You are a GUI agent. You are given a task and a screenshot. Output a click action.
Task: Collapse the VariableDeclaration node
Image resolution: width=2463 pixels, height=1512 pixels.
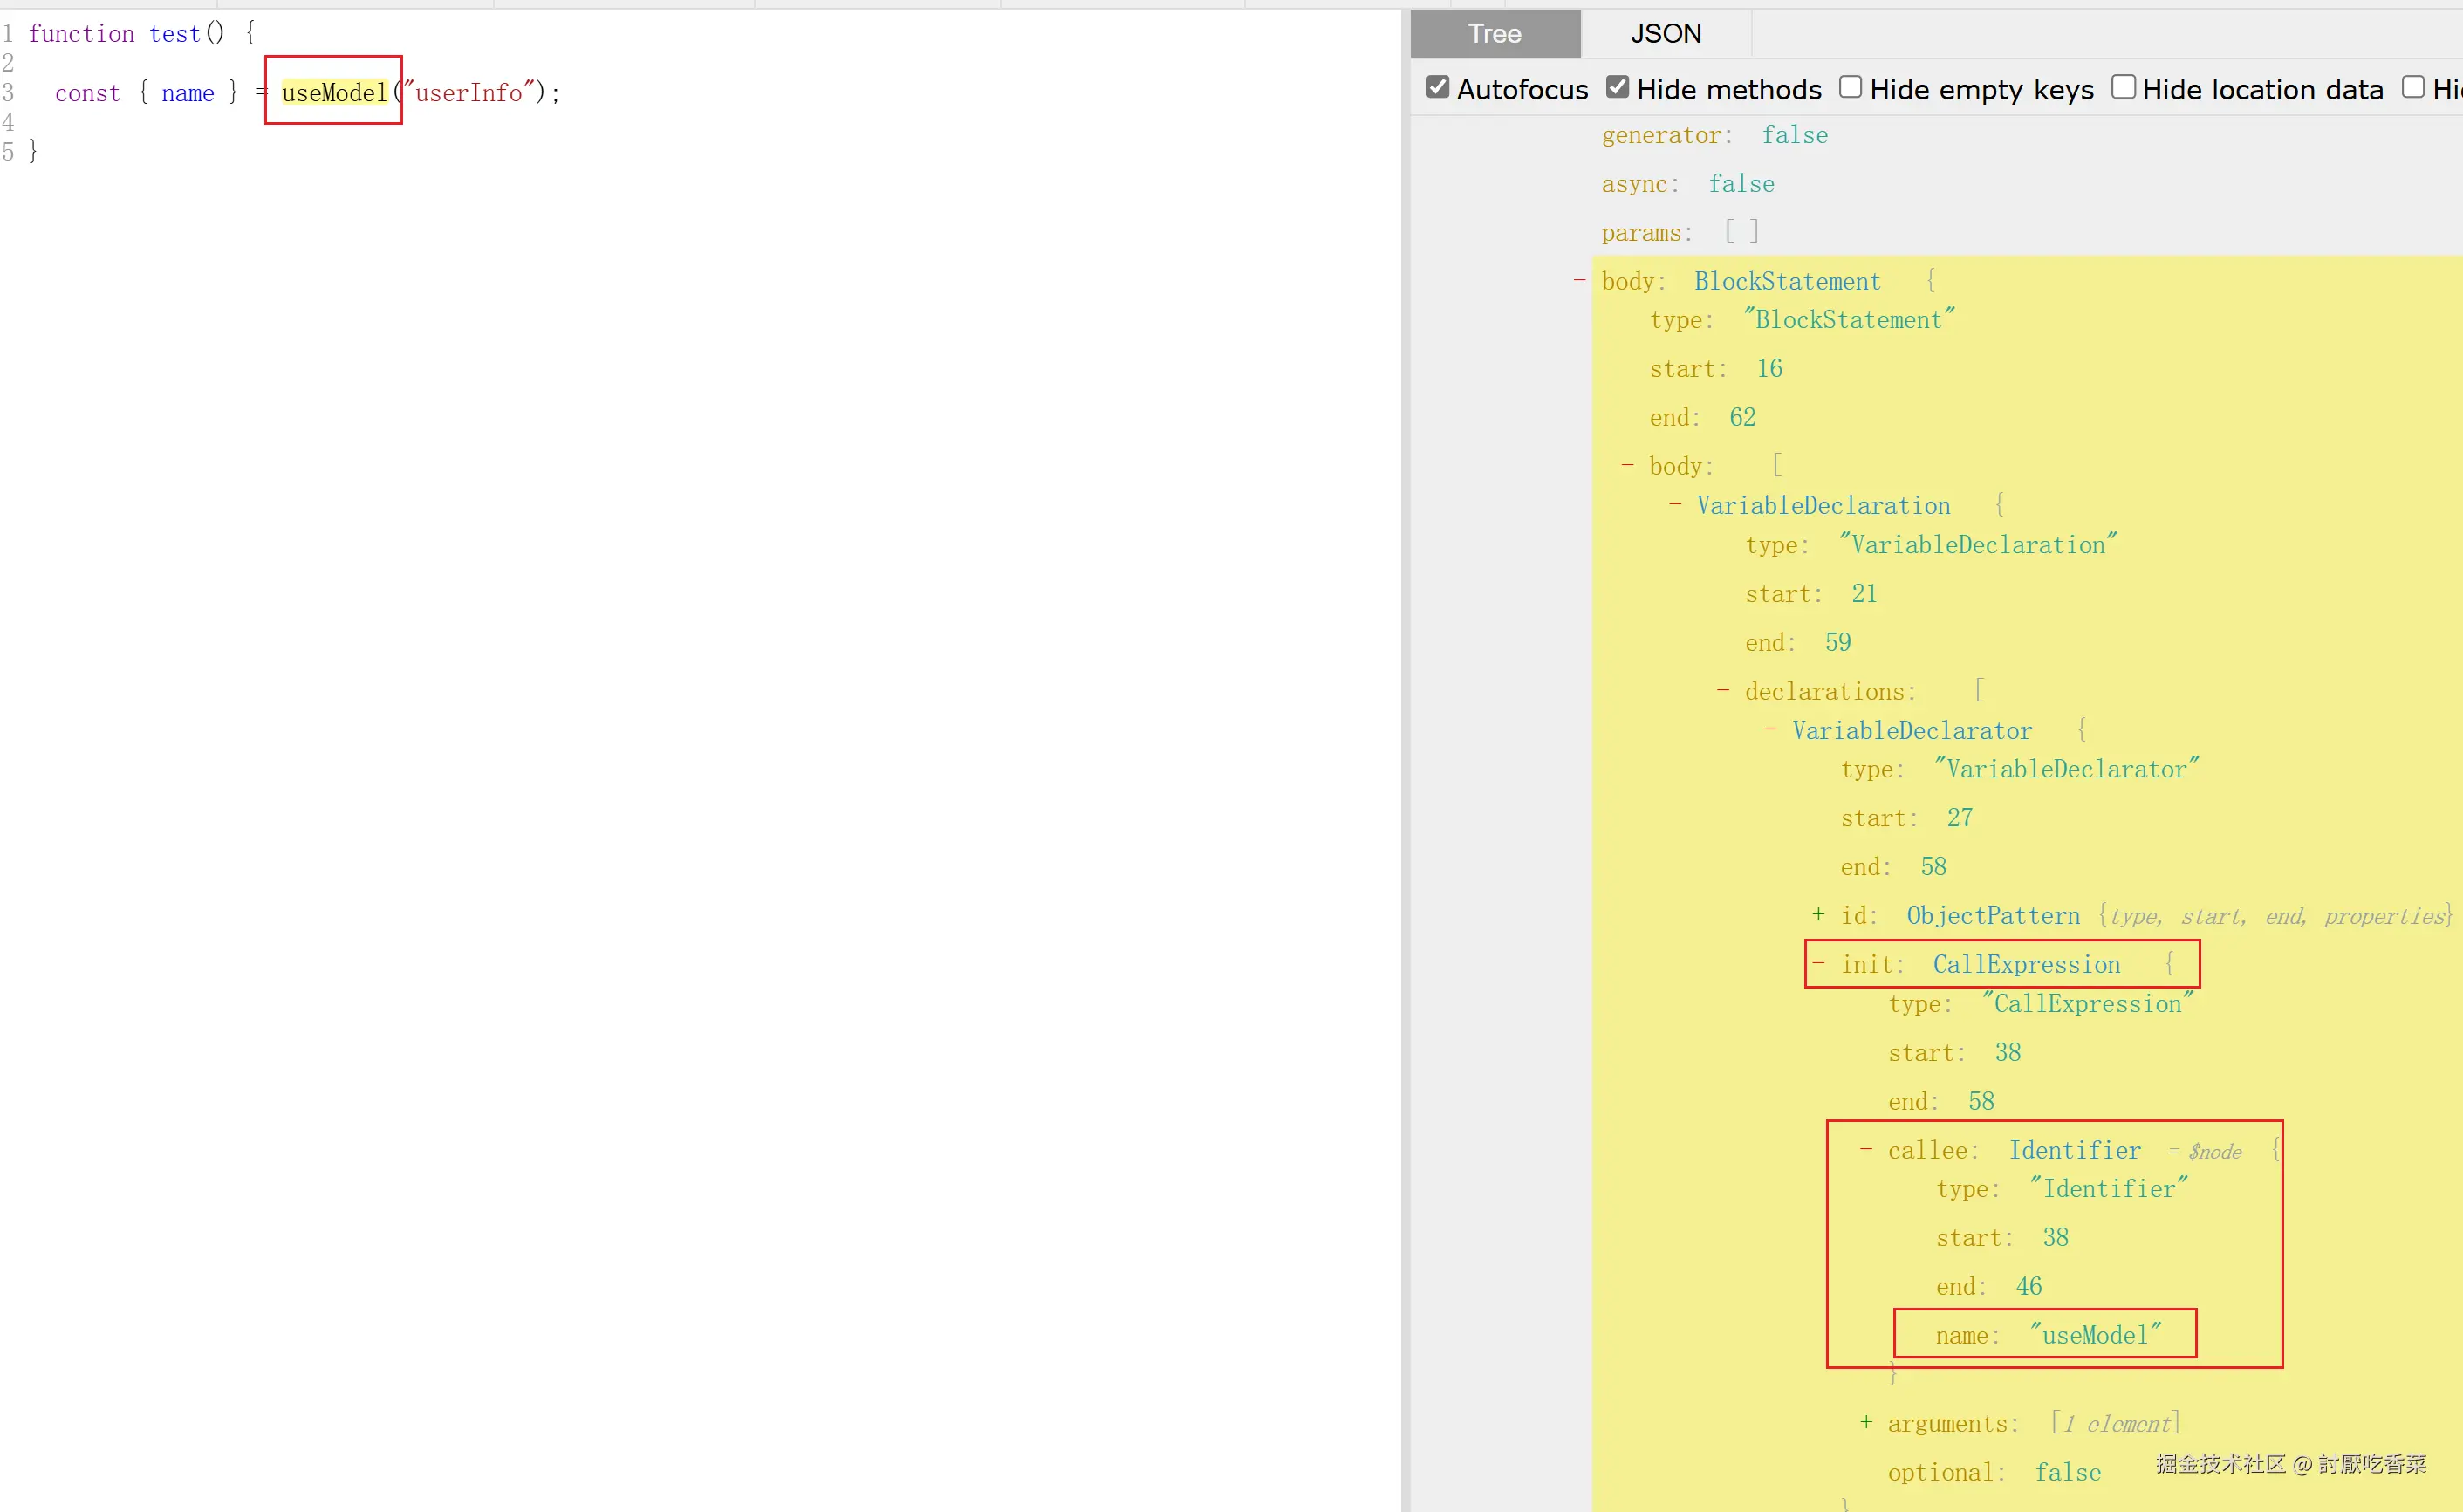coord(1675,505)
